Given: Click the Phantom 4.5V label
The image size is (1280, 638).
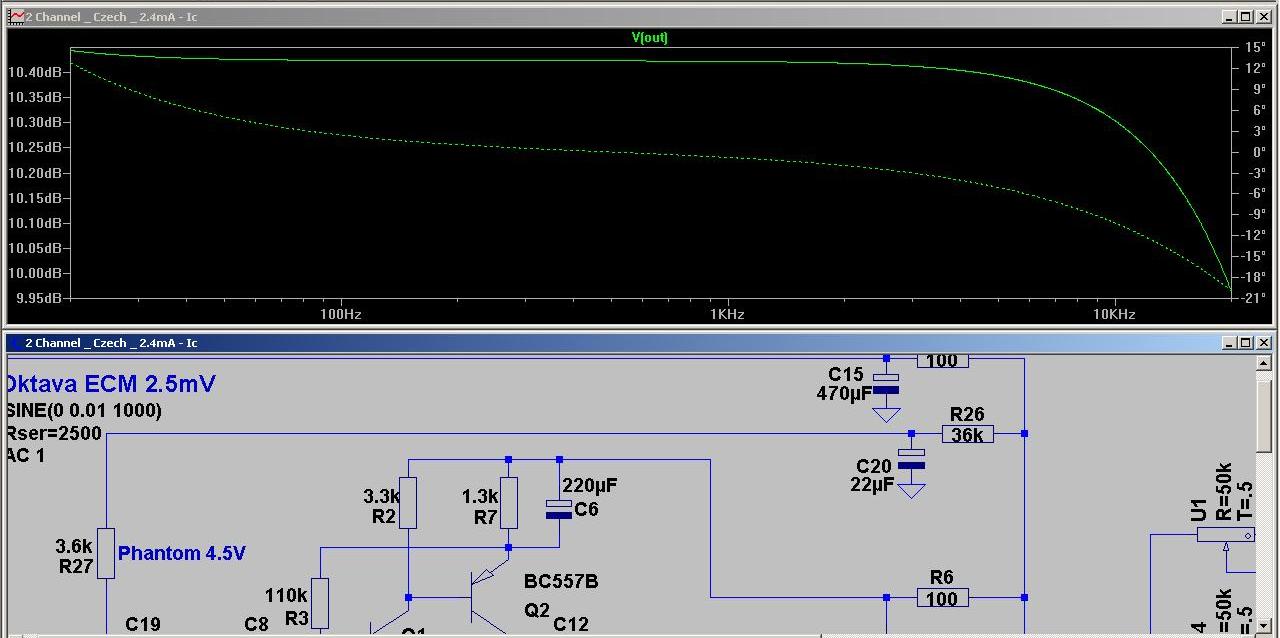Looking at the screenshot, I should (182, 553).
